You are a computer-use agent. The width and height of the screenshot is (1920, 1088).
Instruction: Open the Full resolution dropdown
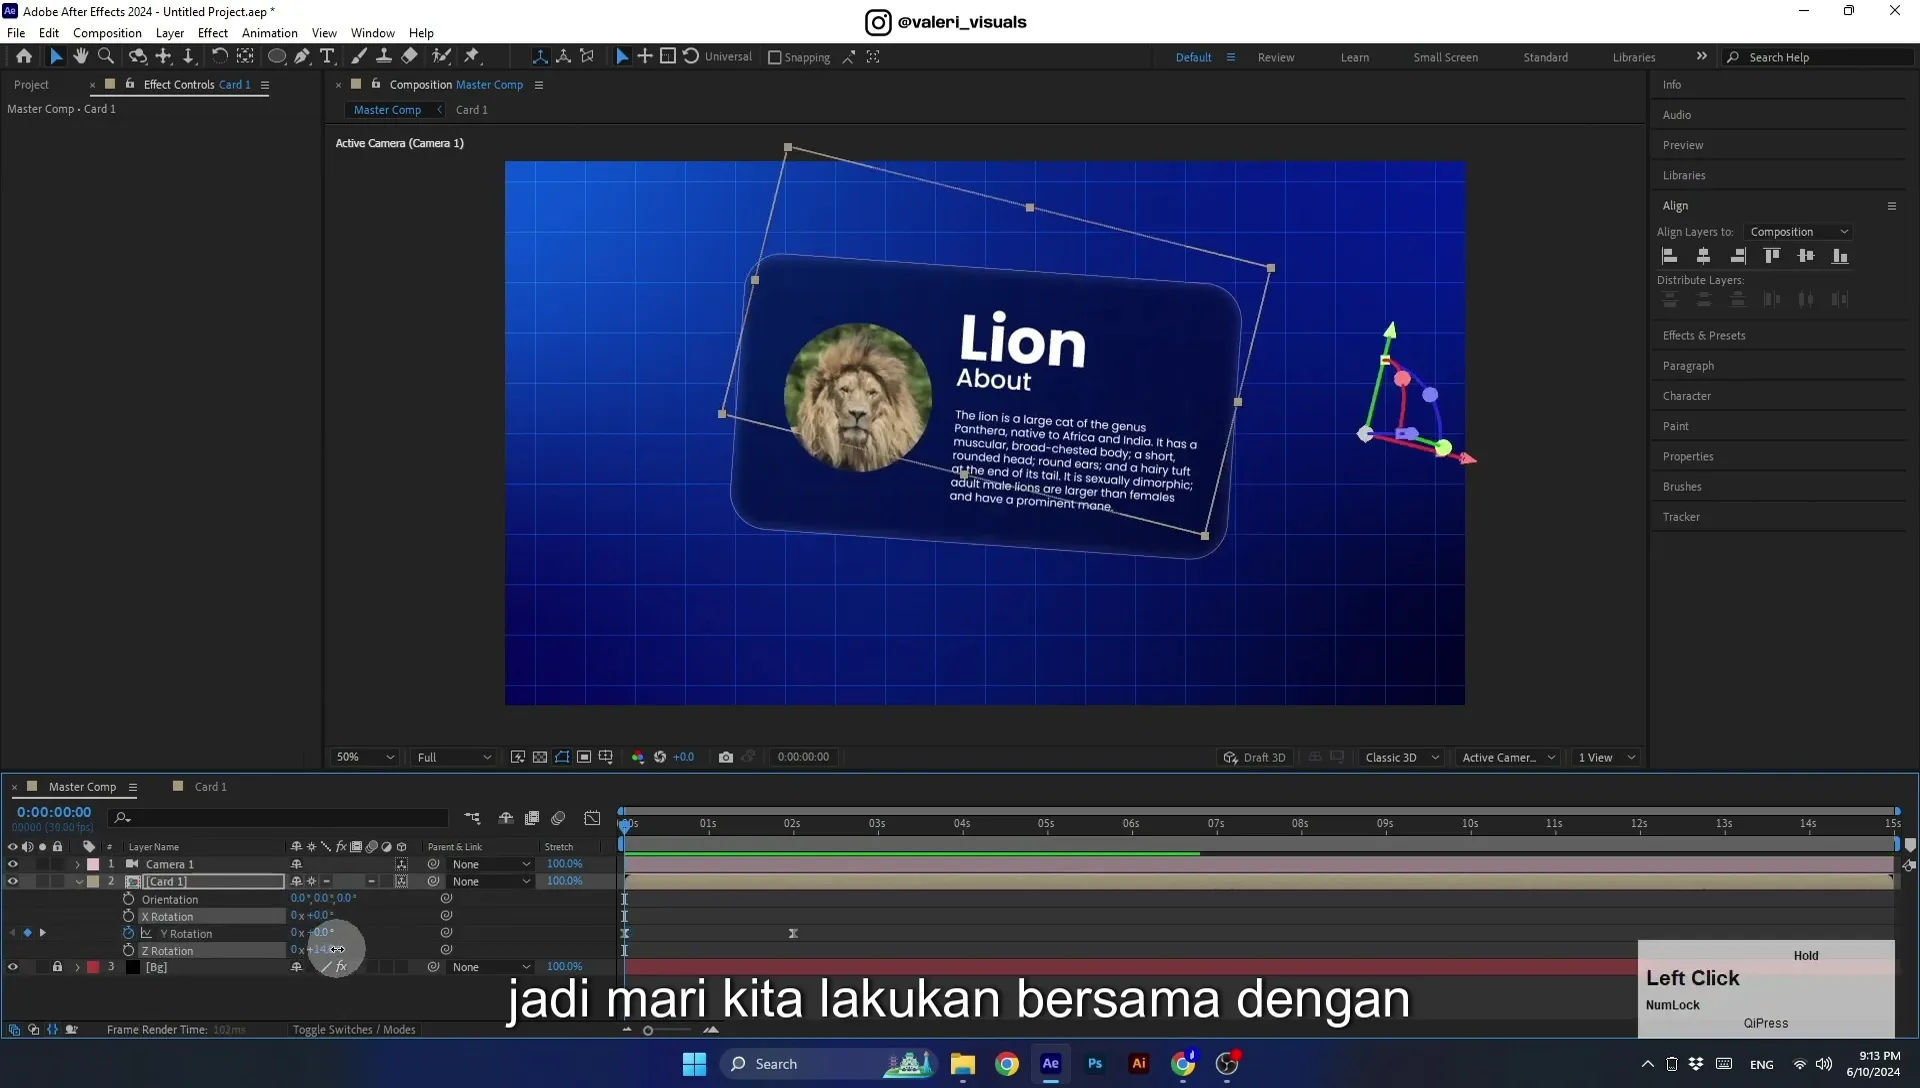pos(454,757)
